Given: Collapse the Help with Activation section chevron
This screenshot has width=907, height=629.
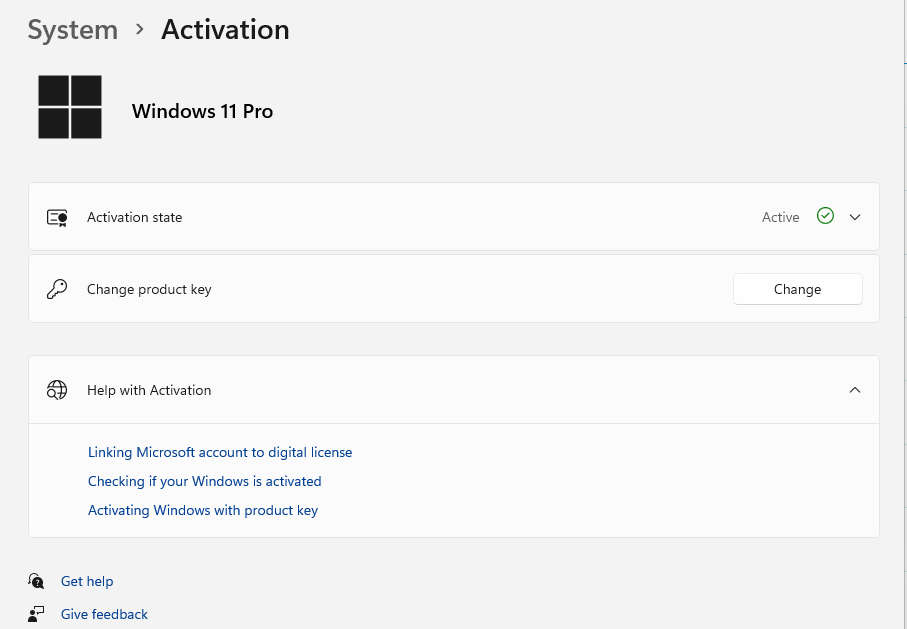Looking at the screenshot, I should click(x=855, y=390).
